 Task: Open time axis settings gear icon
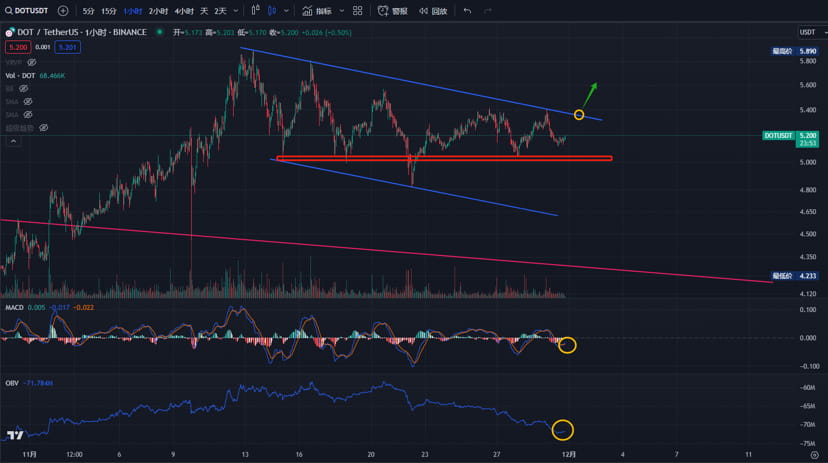(x=814, y=455)
